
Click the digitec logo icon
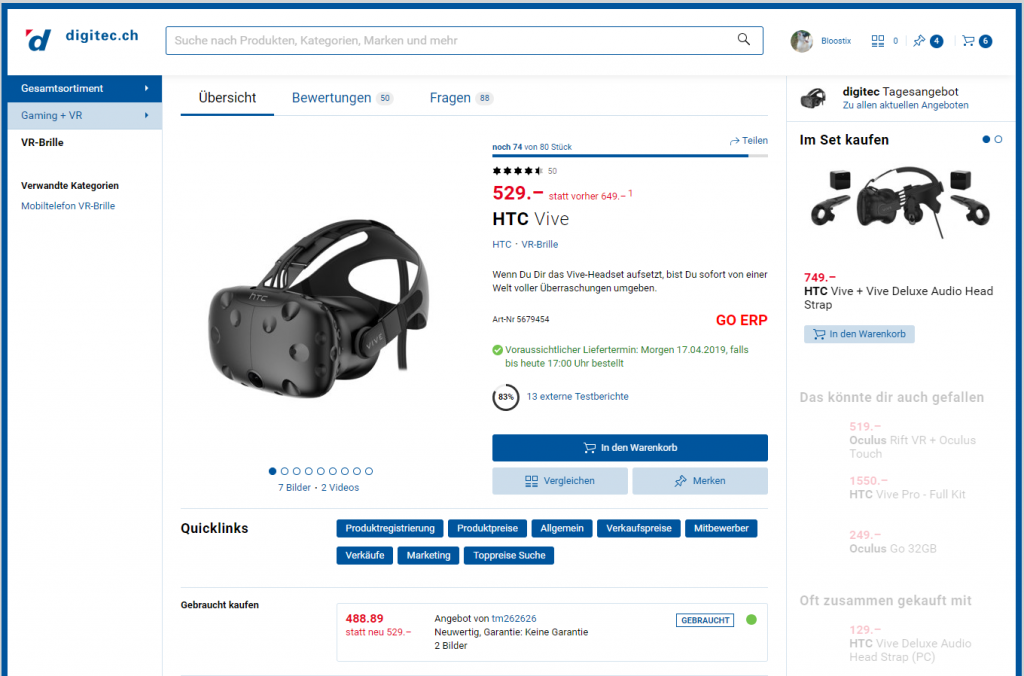[x=39, y=39]
